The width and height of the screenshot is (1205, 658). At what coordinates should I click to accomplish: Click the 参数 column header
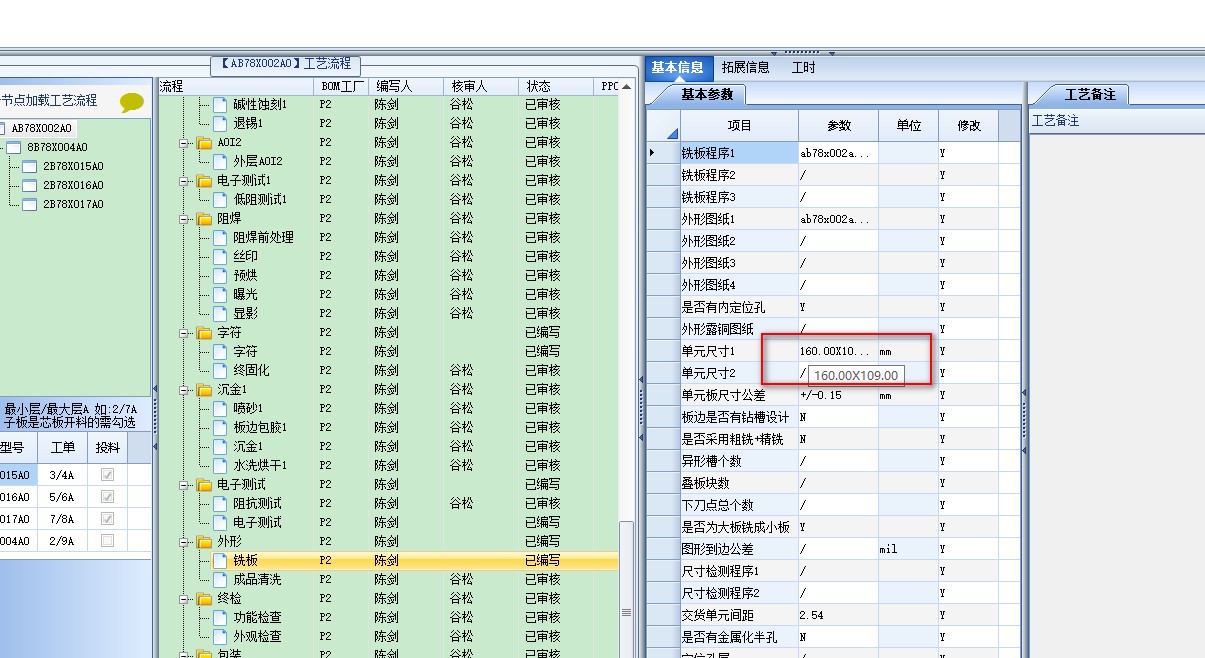coord(838,126)
